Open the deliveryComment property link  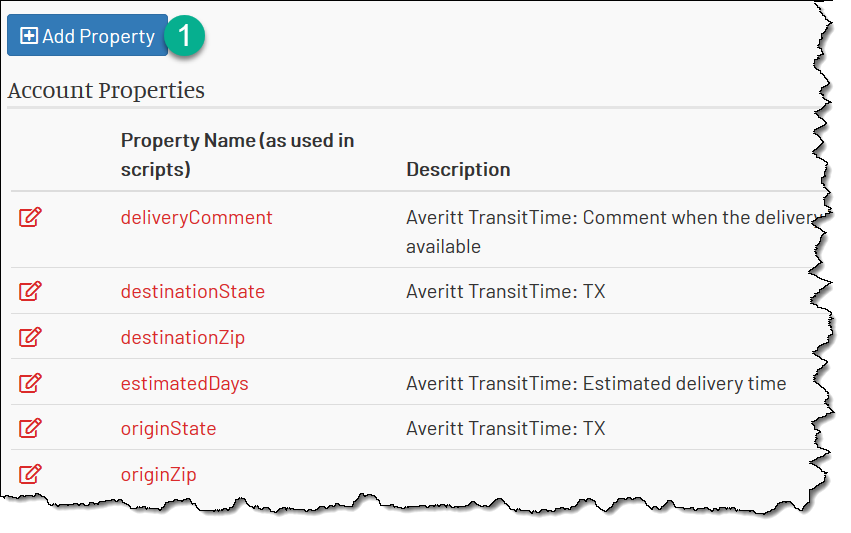coord(196,218)
